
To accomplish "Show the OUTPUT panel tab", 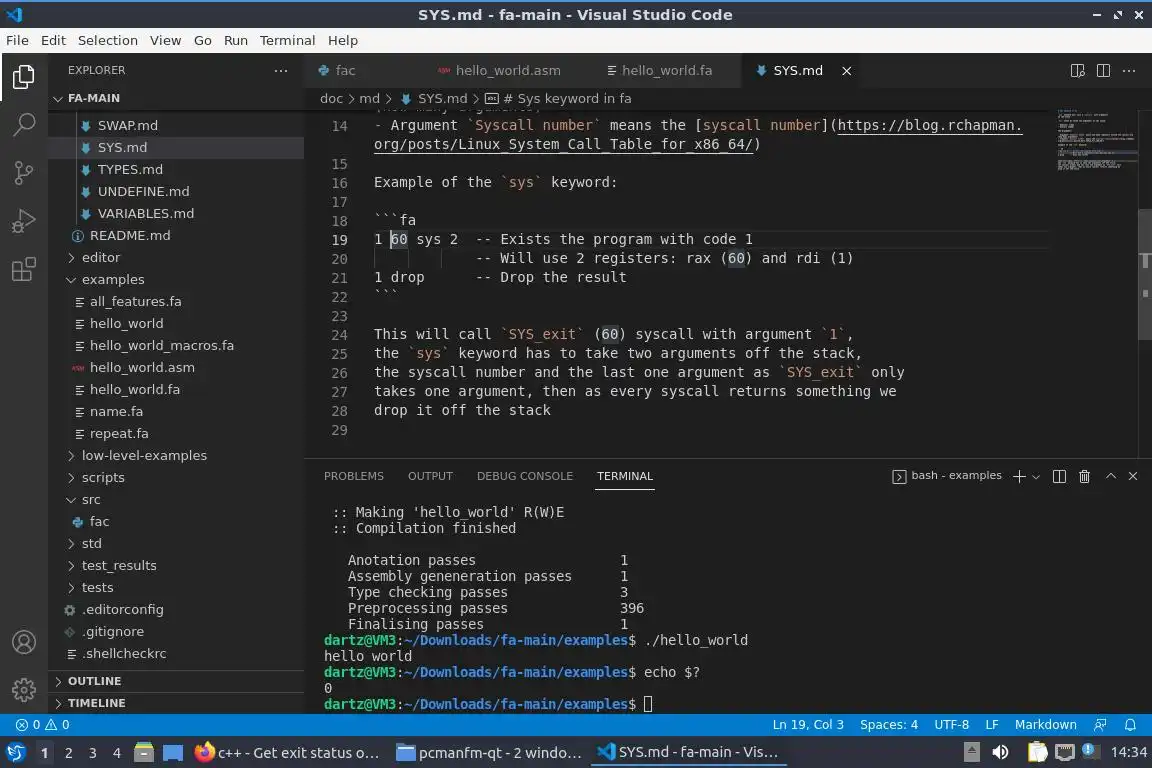I will pos(431,476).
